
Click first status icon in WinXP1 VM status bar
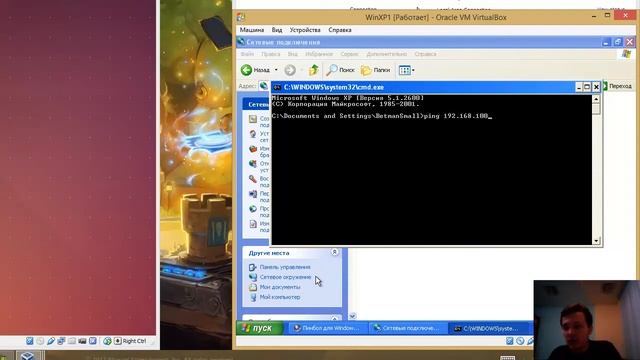(x=509, y=341)
